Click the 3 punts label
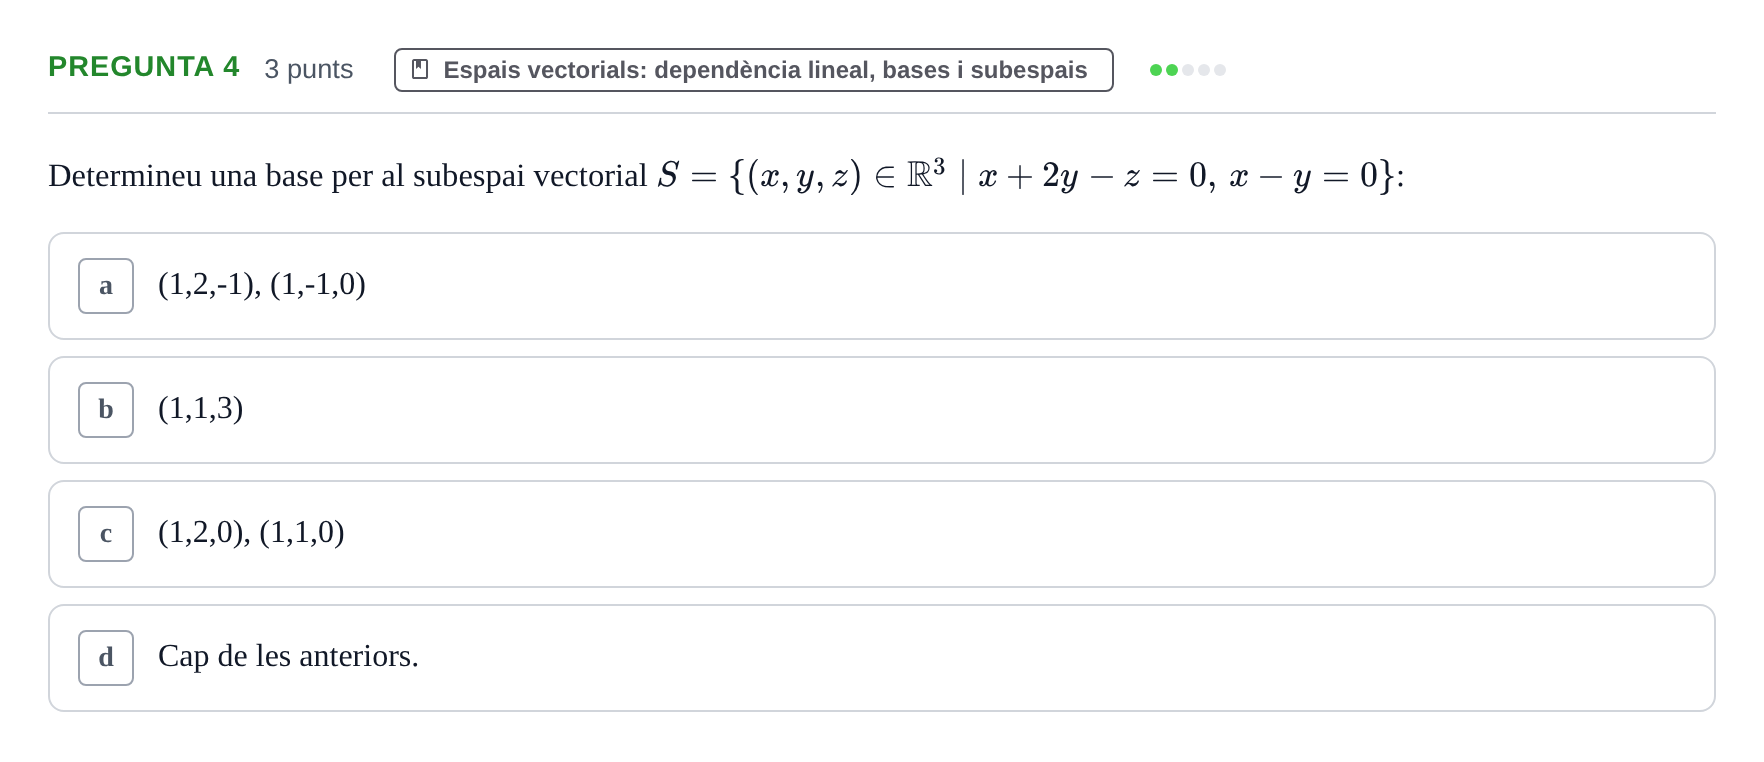 tap(309, 69)
